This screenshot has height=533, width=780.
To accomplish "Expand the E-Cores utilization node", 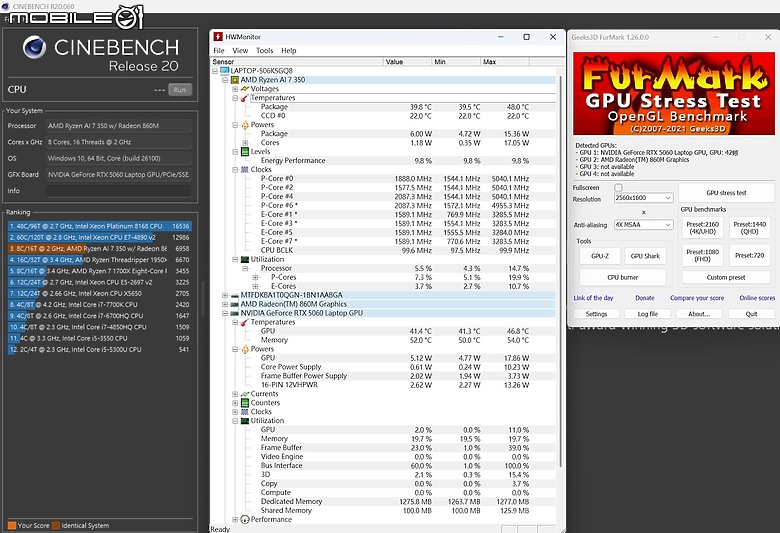I will (255, 286).
